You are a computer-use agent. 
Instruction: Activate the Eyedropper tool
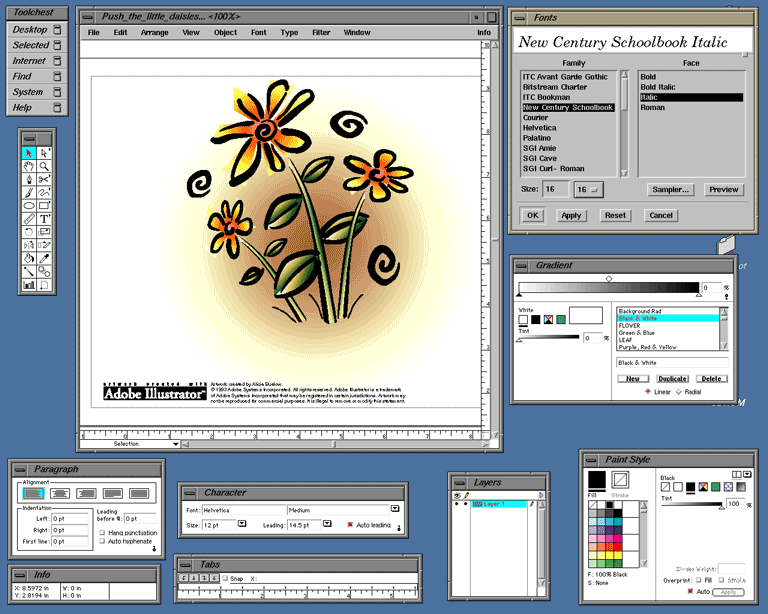45,257
